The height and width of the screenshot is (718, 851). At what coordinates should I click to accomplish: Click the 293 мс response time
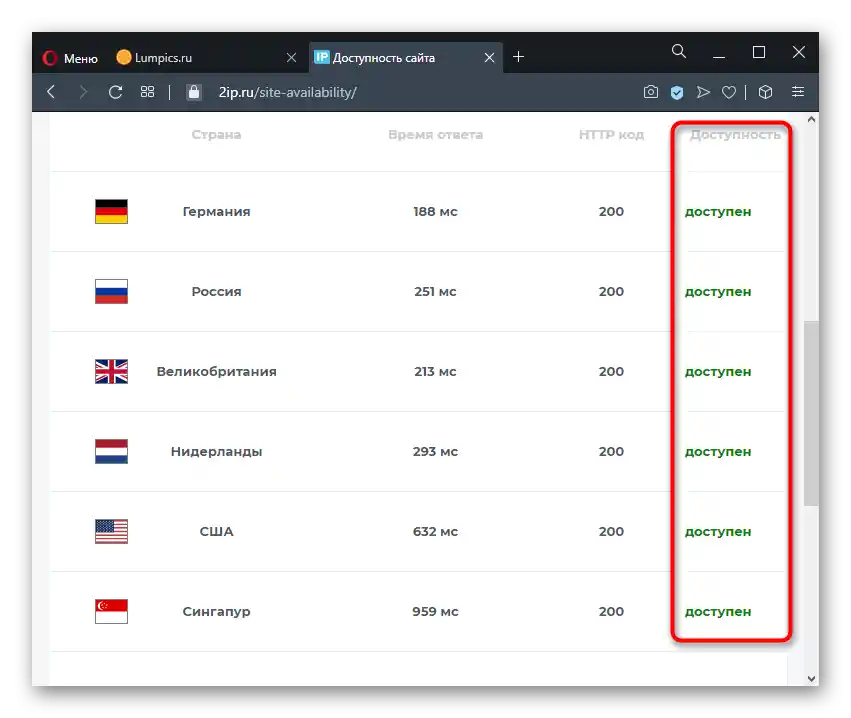(435, 452)
